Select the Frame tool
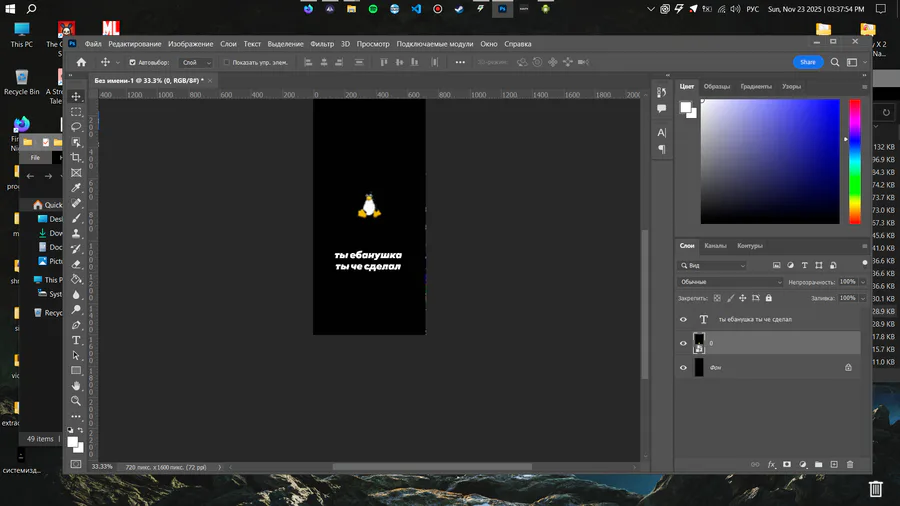 tap(76, 173)
